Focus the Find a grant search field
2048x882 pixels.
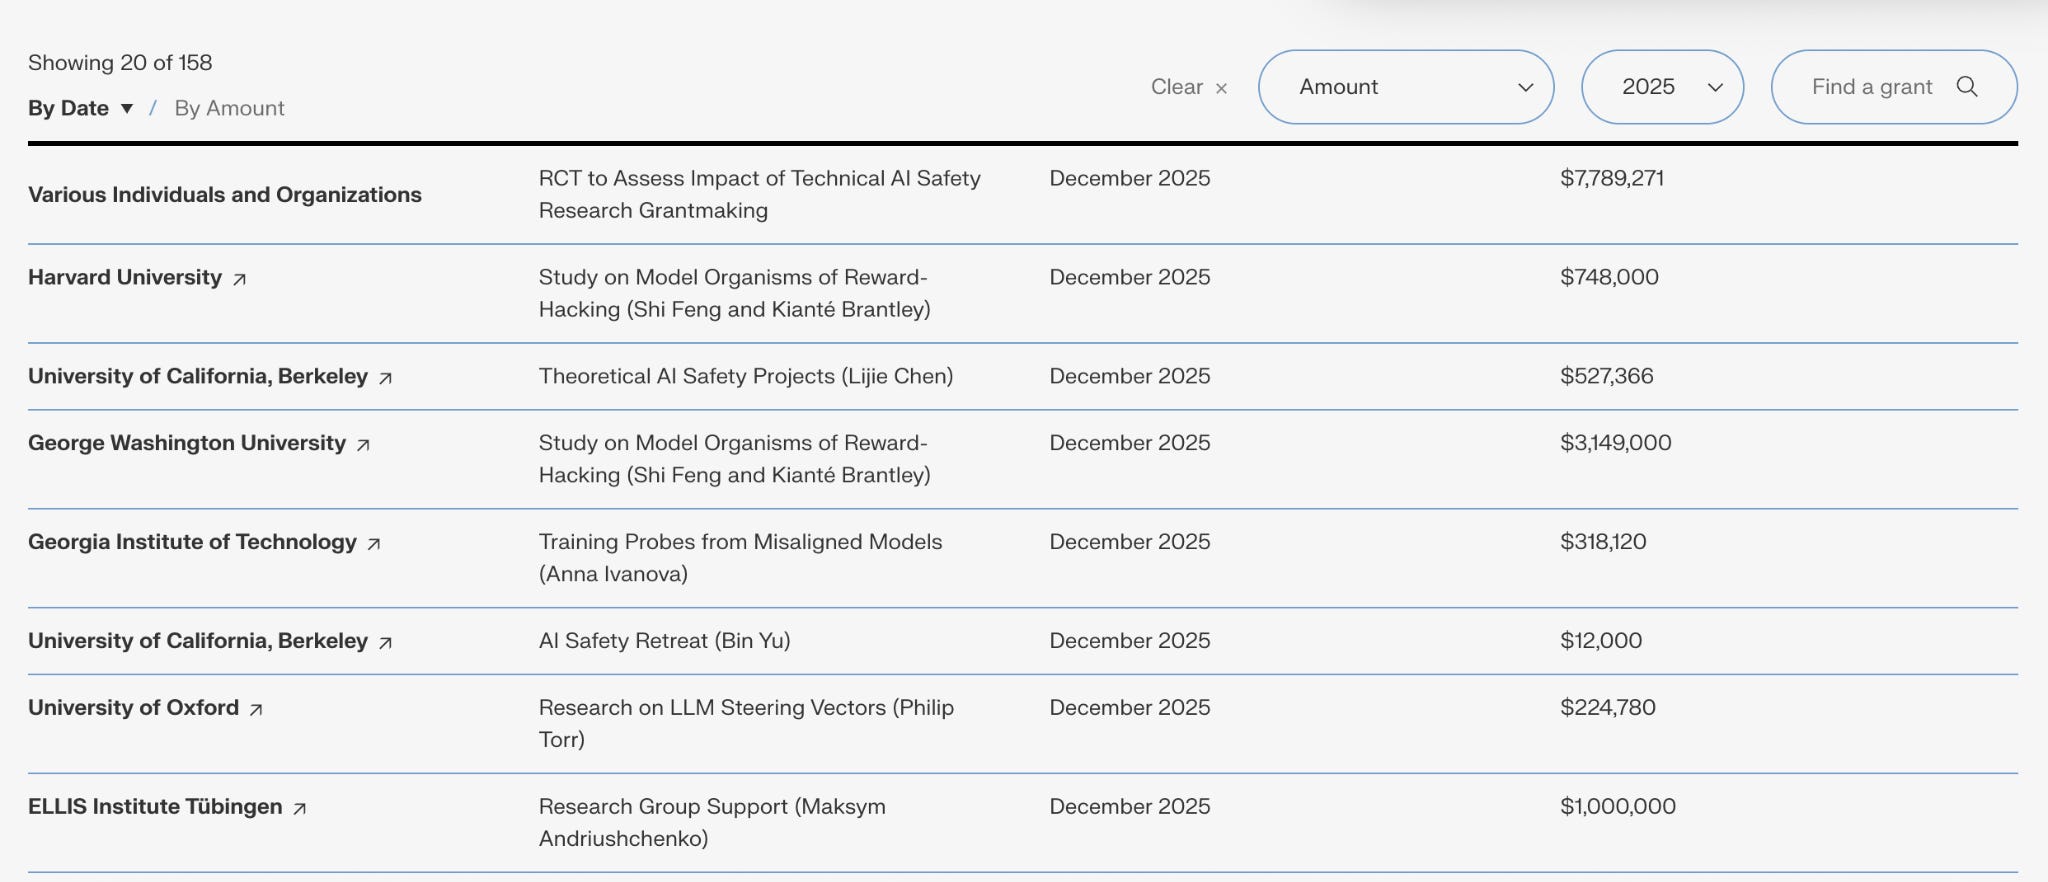(1894, 87)
